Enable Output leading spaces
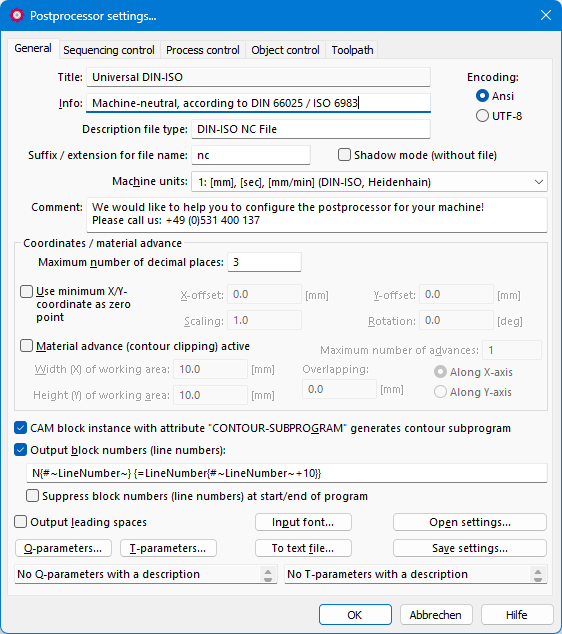This screenshot has height=634, width=562. coord(21,522)
